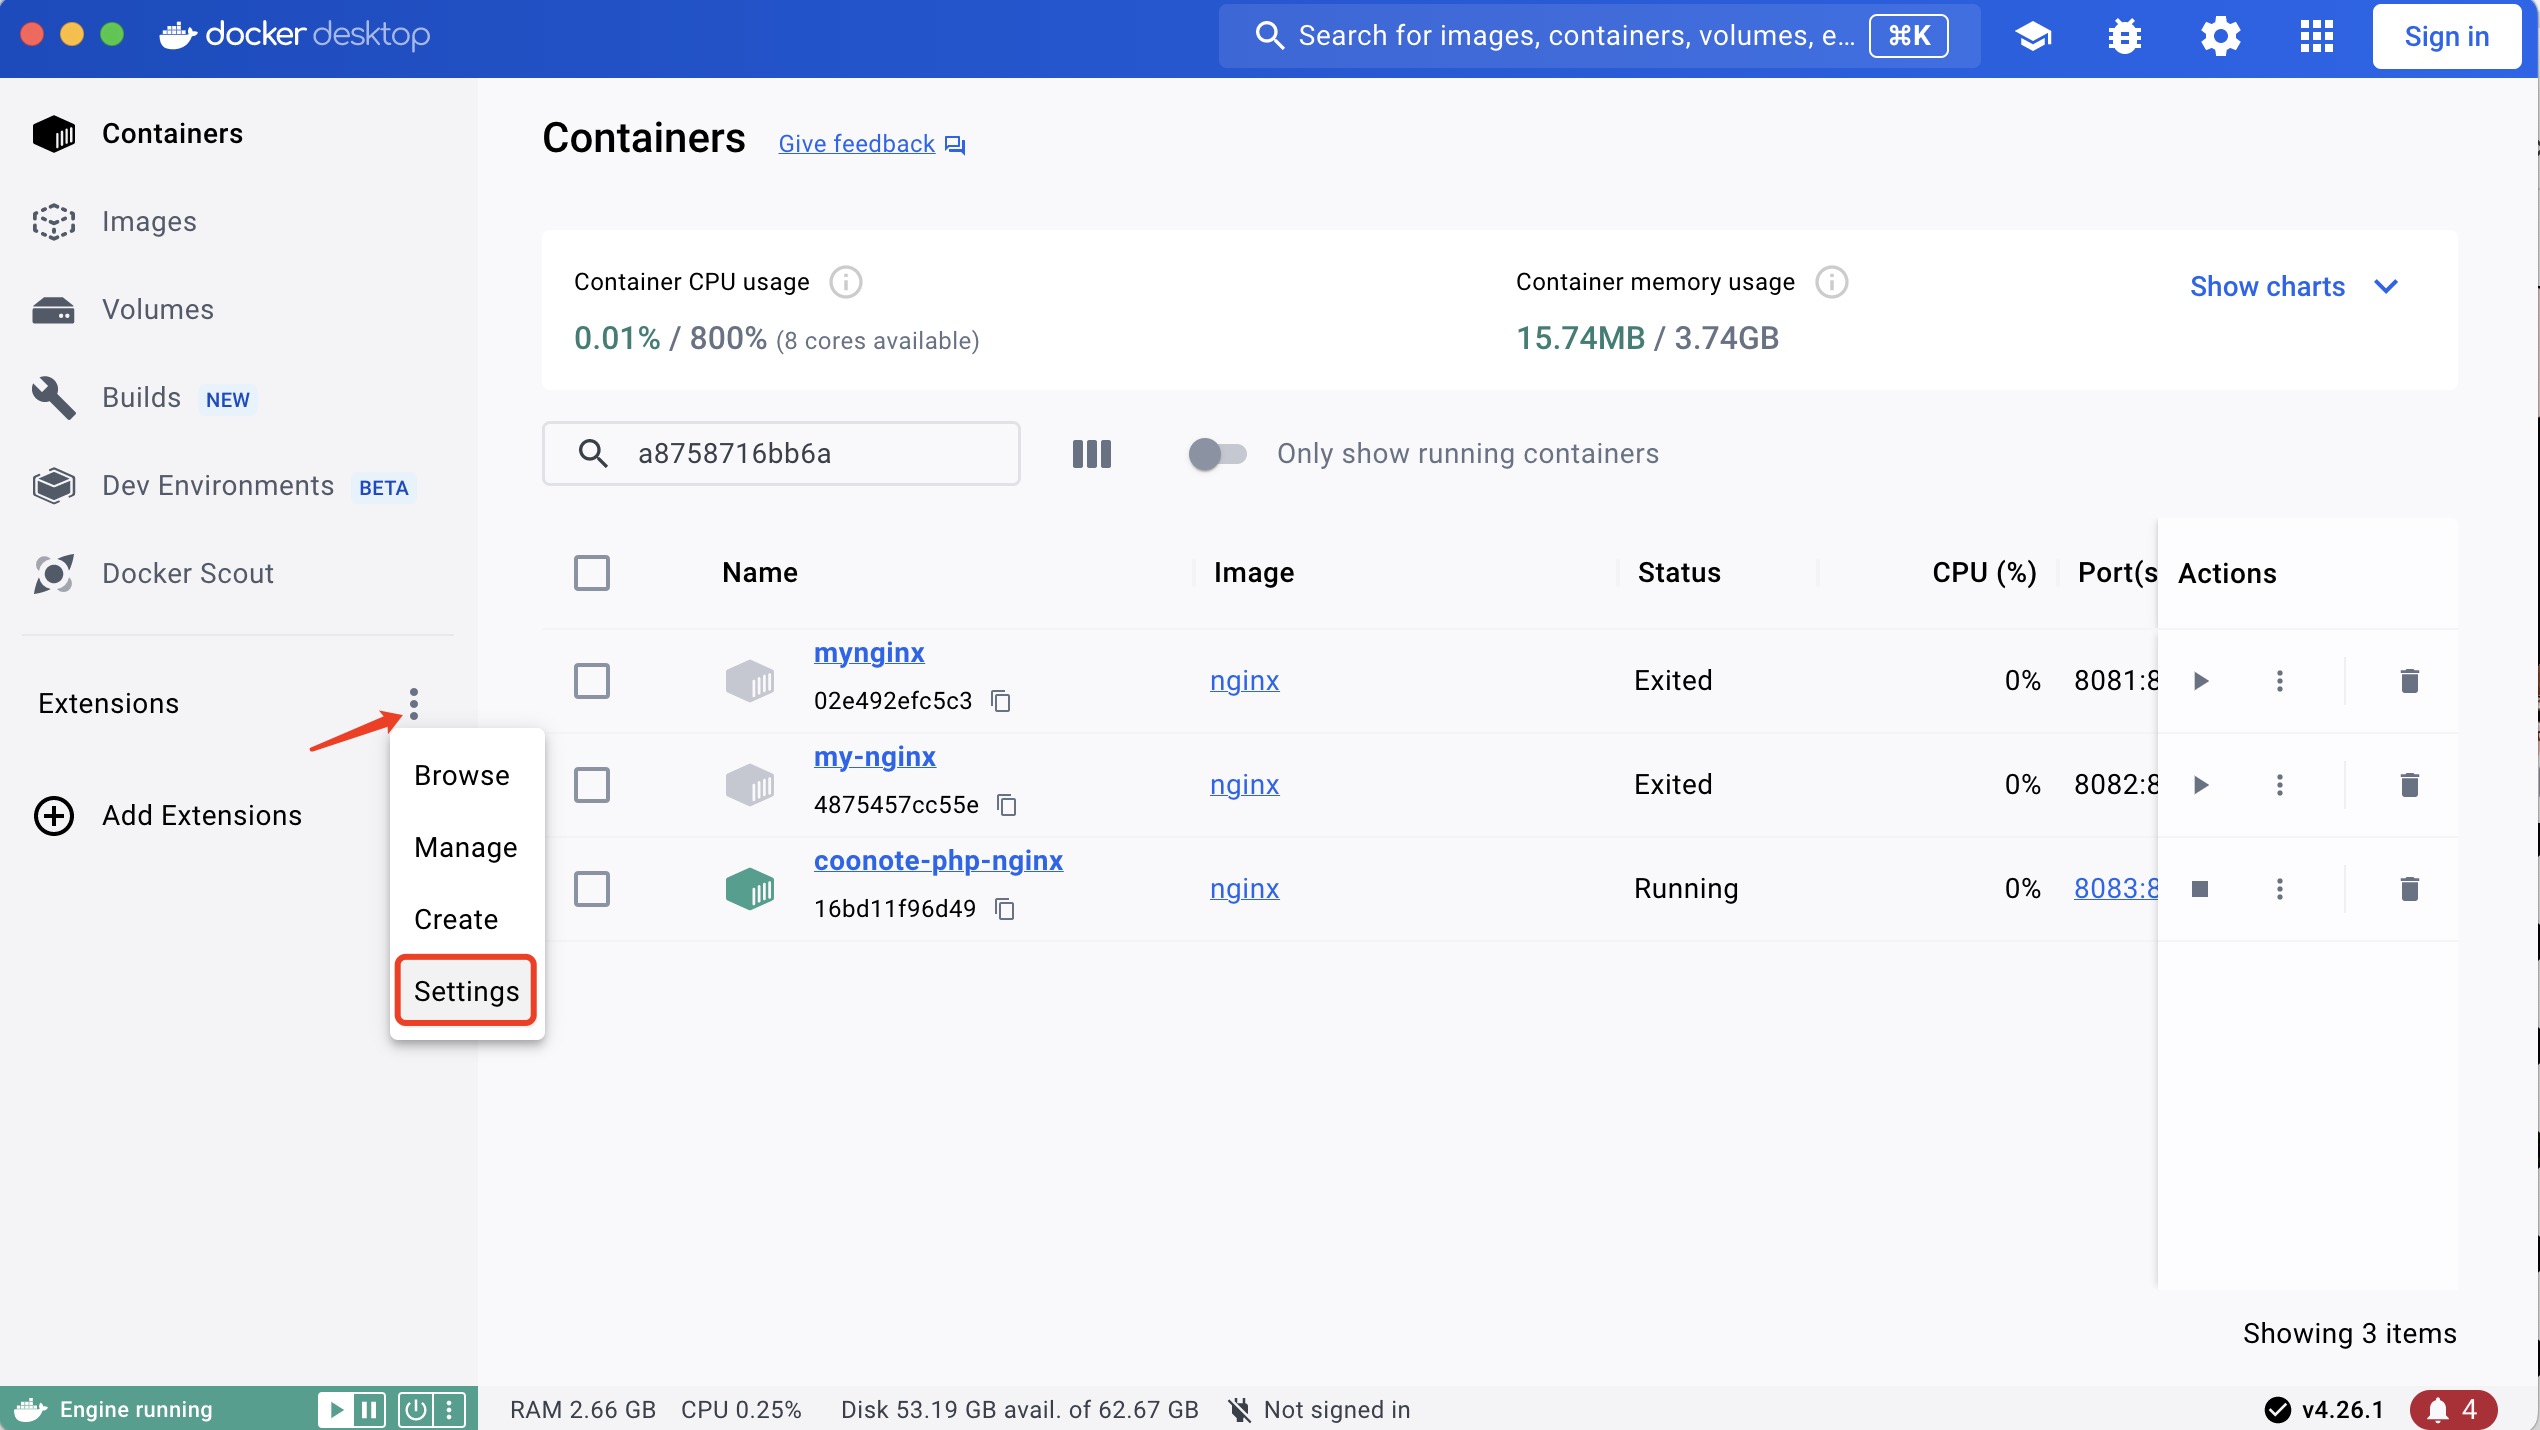
Task: Open nginx image link in coonote-php-nginx row
Action: (x=1244, y=889)
